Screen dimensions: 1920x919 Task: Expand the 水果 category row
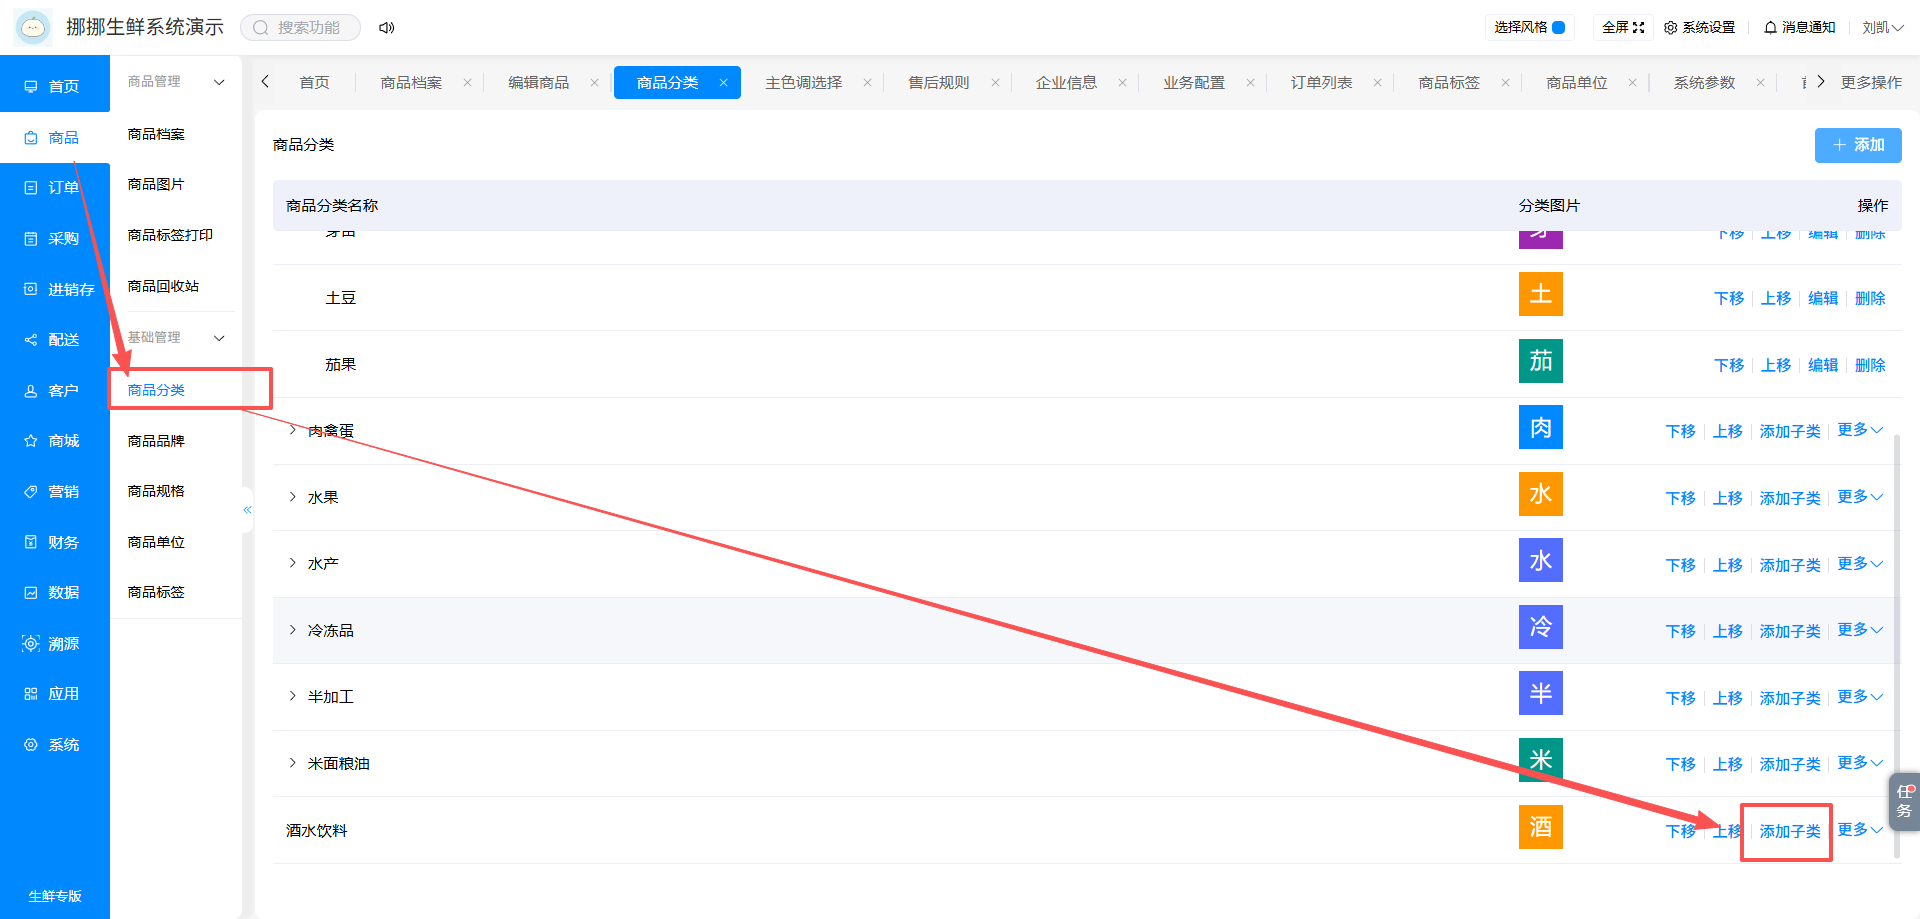(x=292, y=497)
